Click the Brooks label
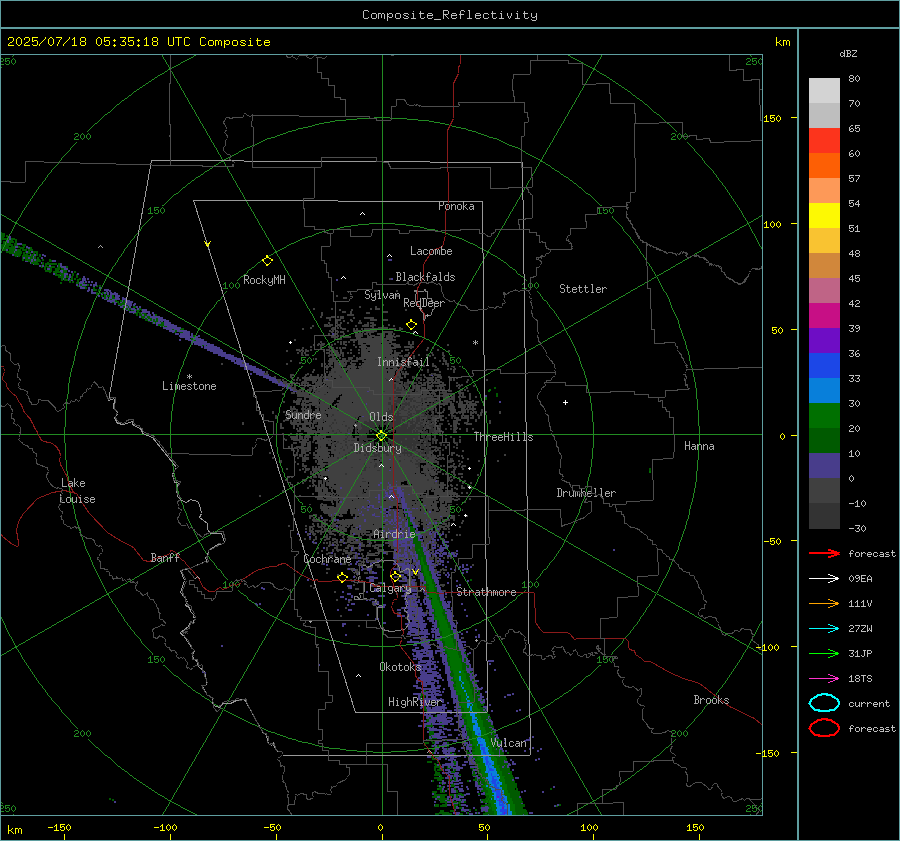The width and height of the screenshot is (900, 841). [711, 700]
